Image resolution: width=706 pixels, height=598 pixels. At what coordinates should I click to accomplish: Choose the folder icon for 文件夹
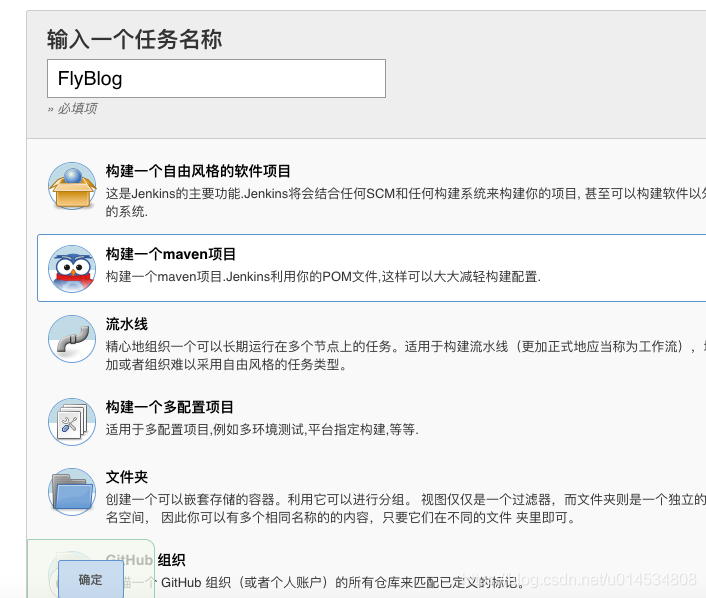point(72,492)
